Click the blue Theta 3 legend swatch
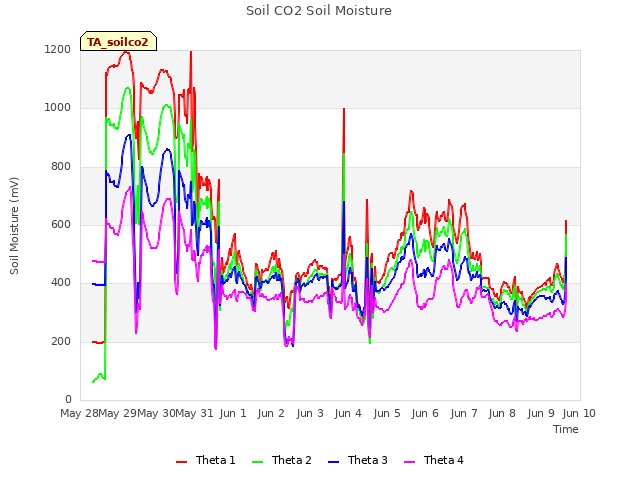Screen dimensions: 640x480 point(333,462)
